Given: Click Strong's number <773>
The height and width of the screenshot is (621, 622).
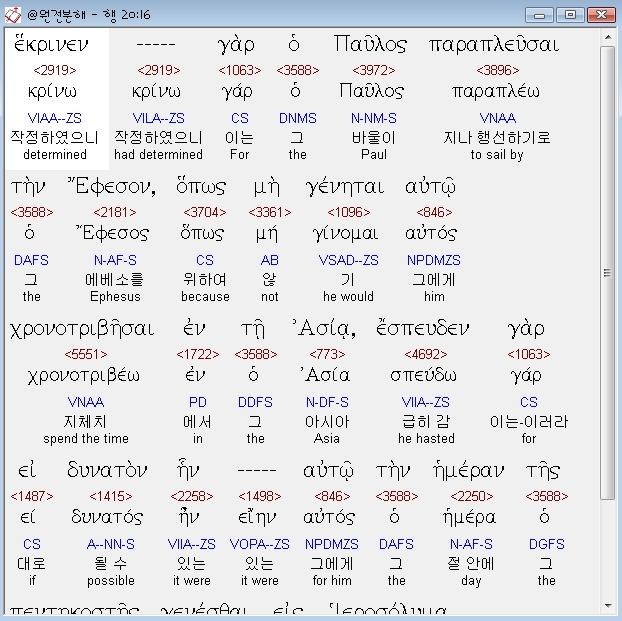Looking at the screenshot, I should [x=327, y=354].
